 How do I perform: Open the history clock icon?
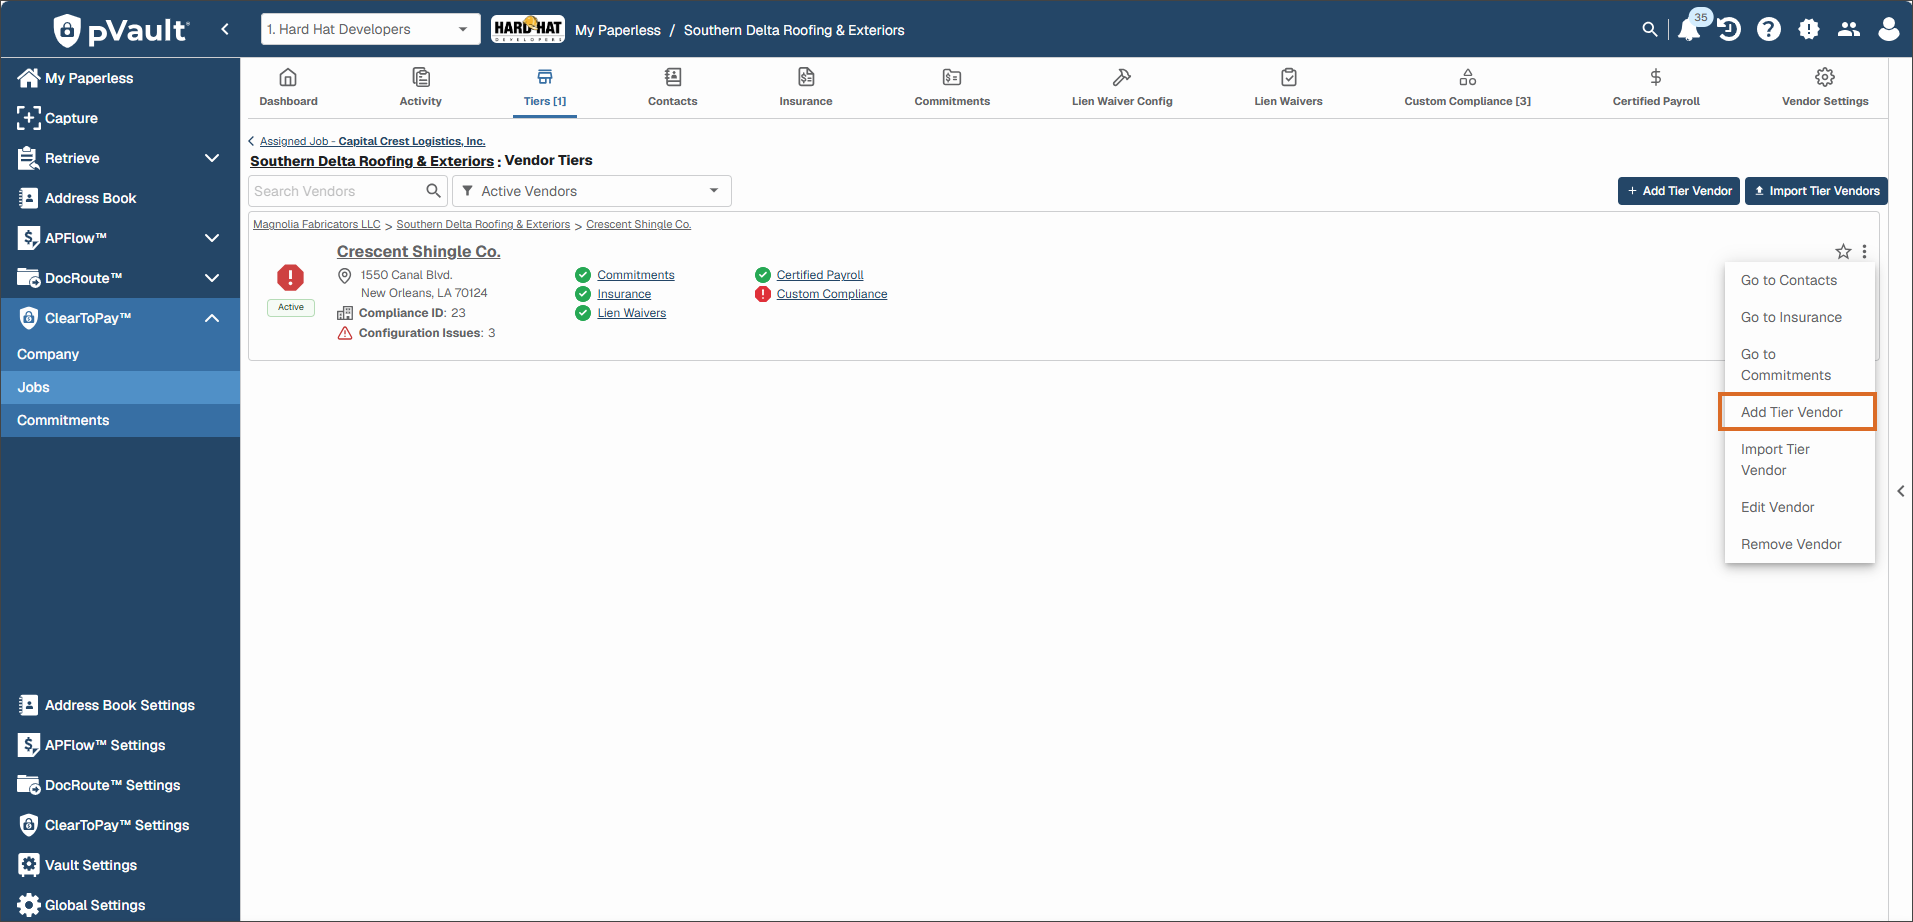(x=1729, y=30)
